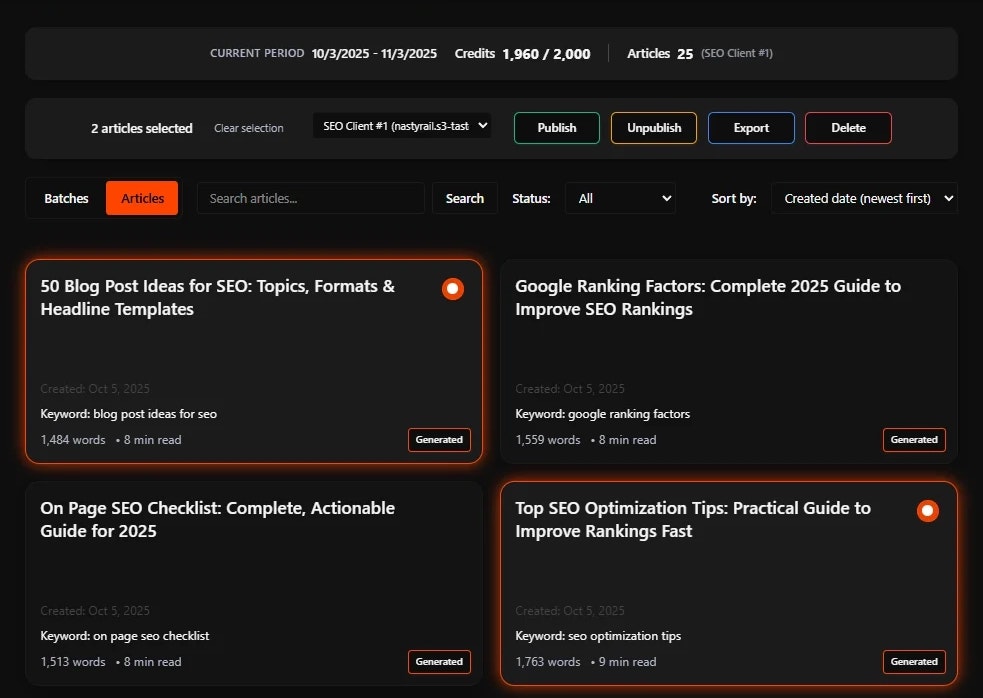Open the Google Ranking Factors article title
Viewport: 983px width, 698px height.
pos(708,297)
